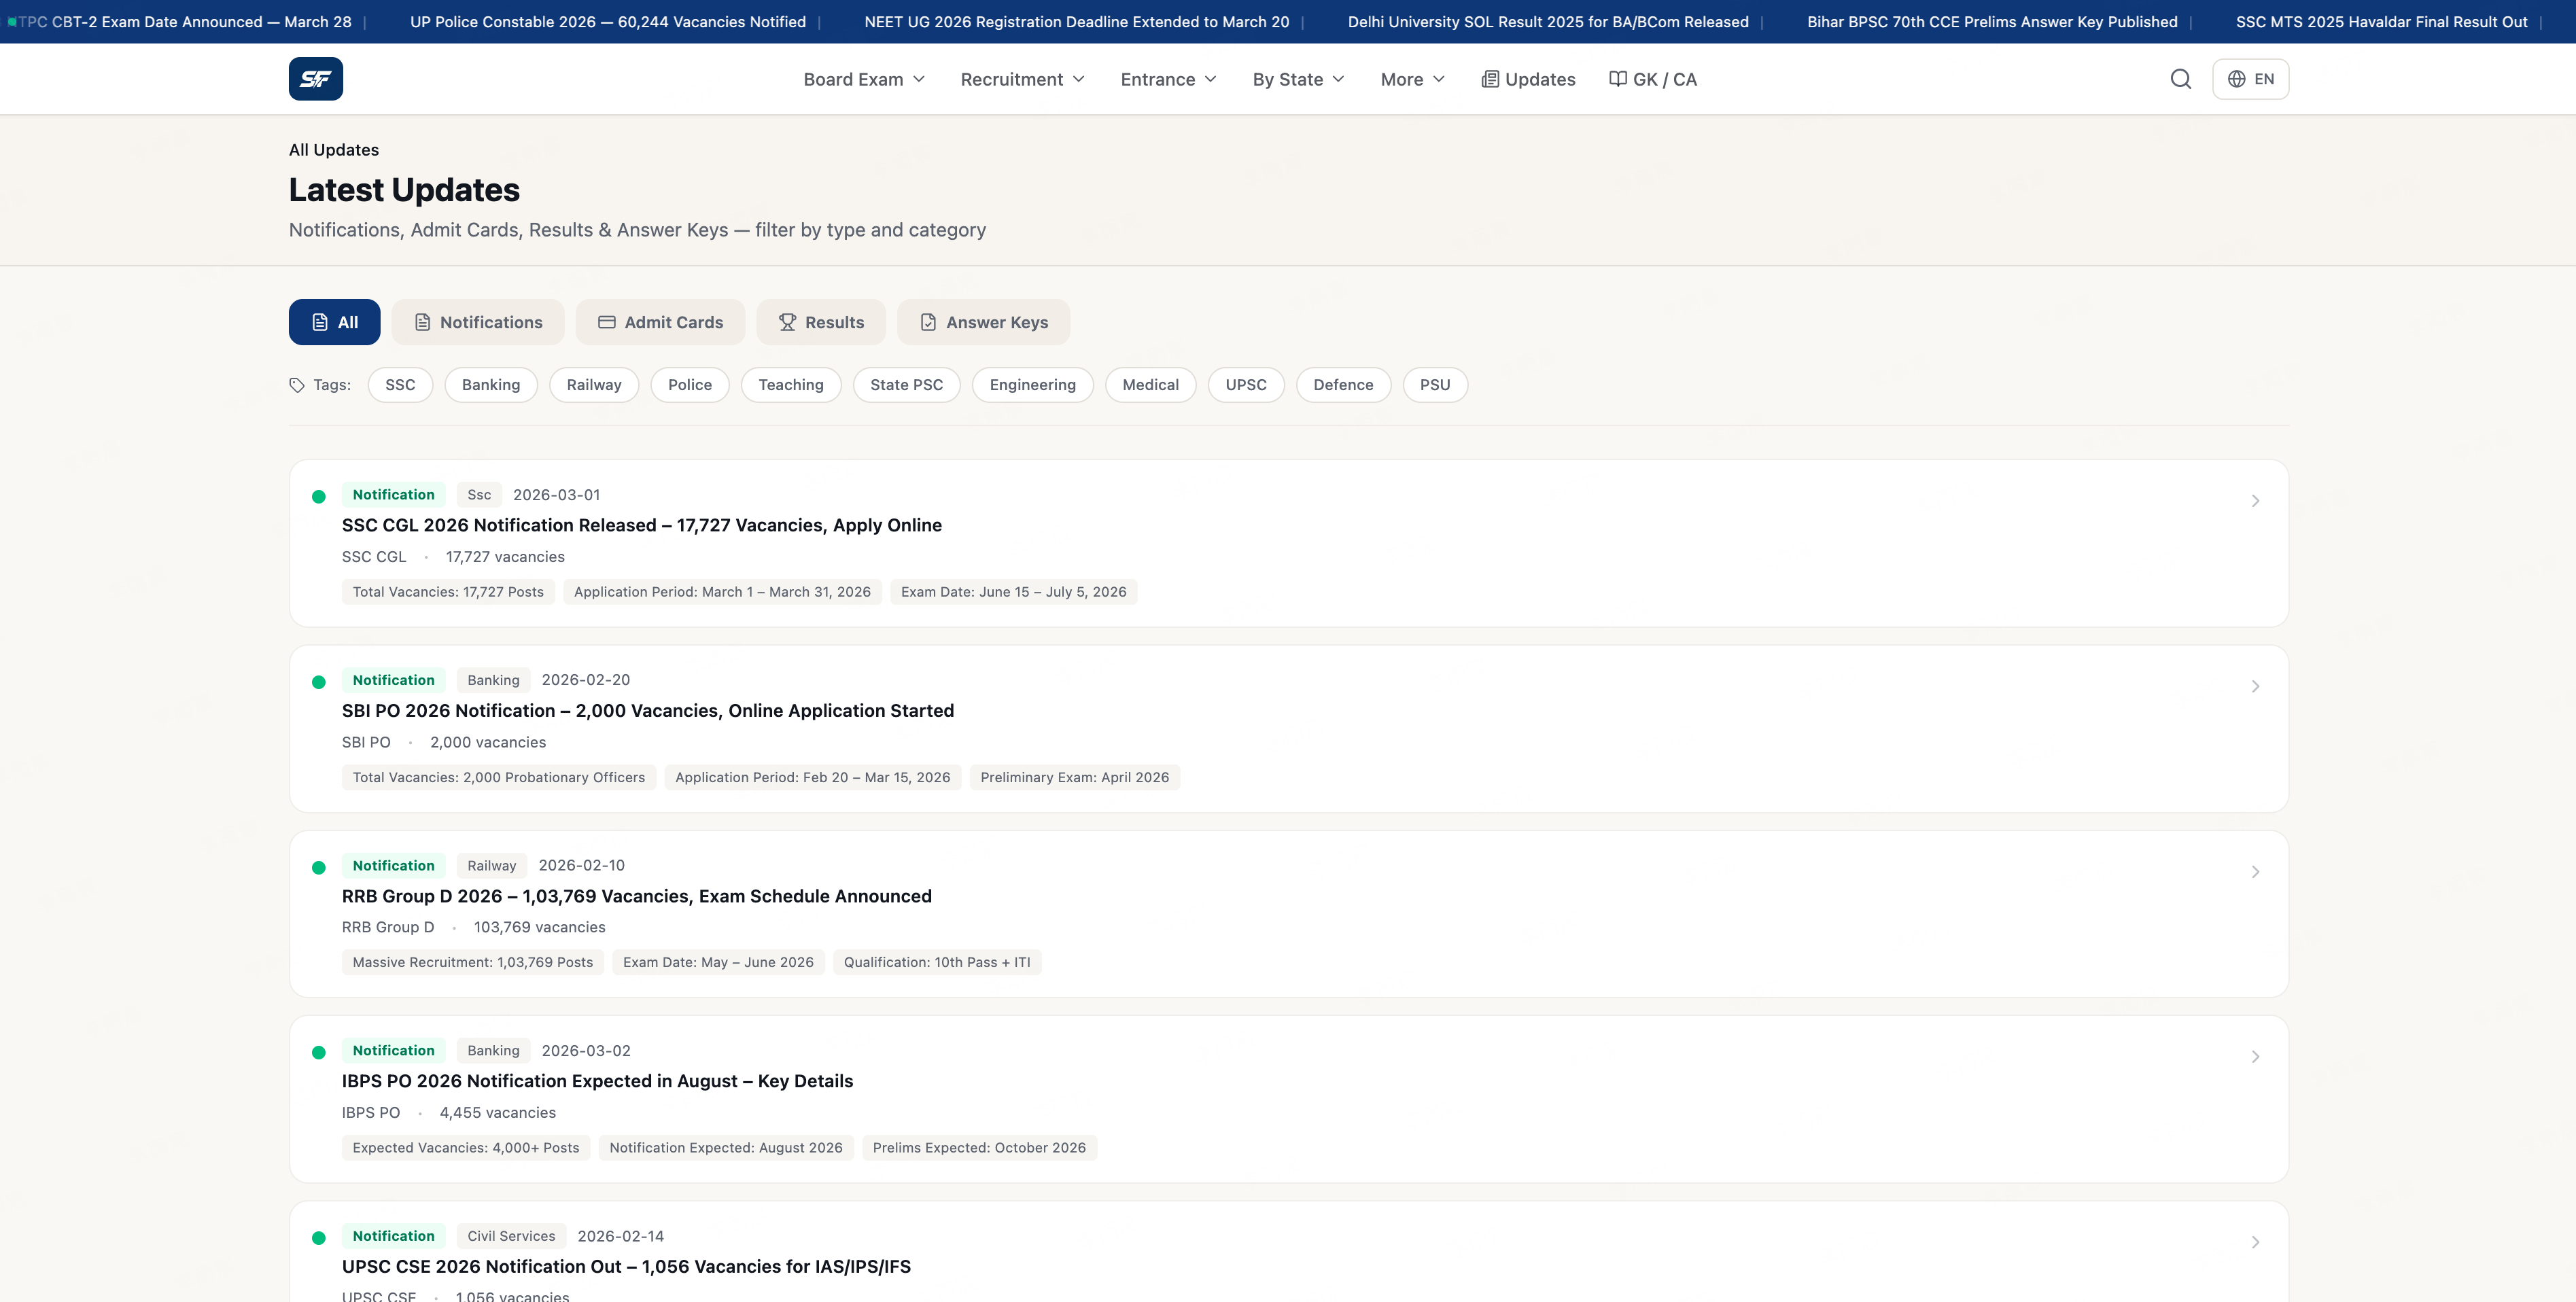Click the SF site logo
Viewport: 2576px width, 1302px height.
point(315,79)
